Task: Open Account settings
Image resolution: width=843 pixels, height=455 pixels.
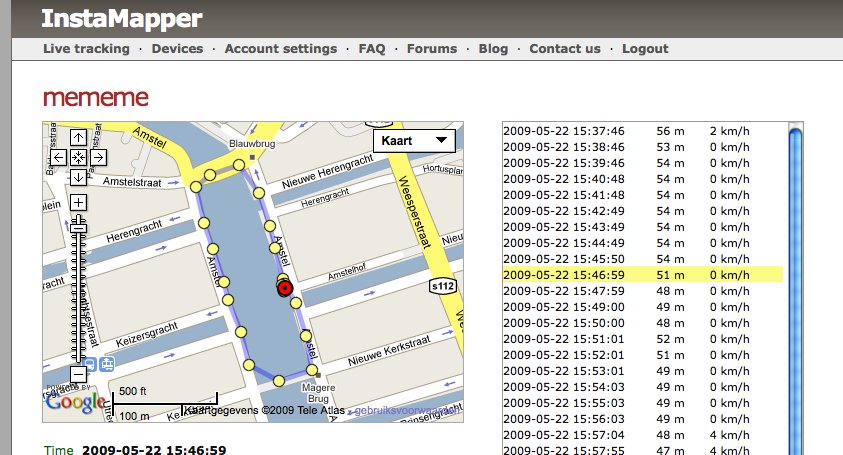Action: [x=280, y=48]
